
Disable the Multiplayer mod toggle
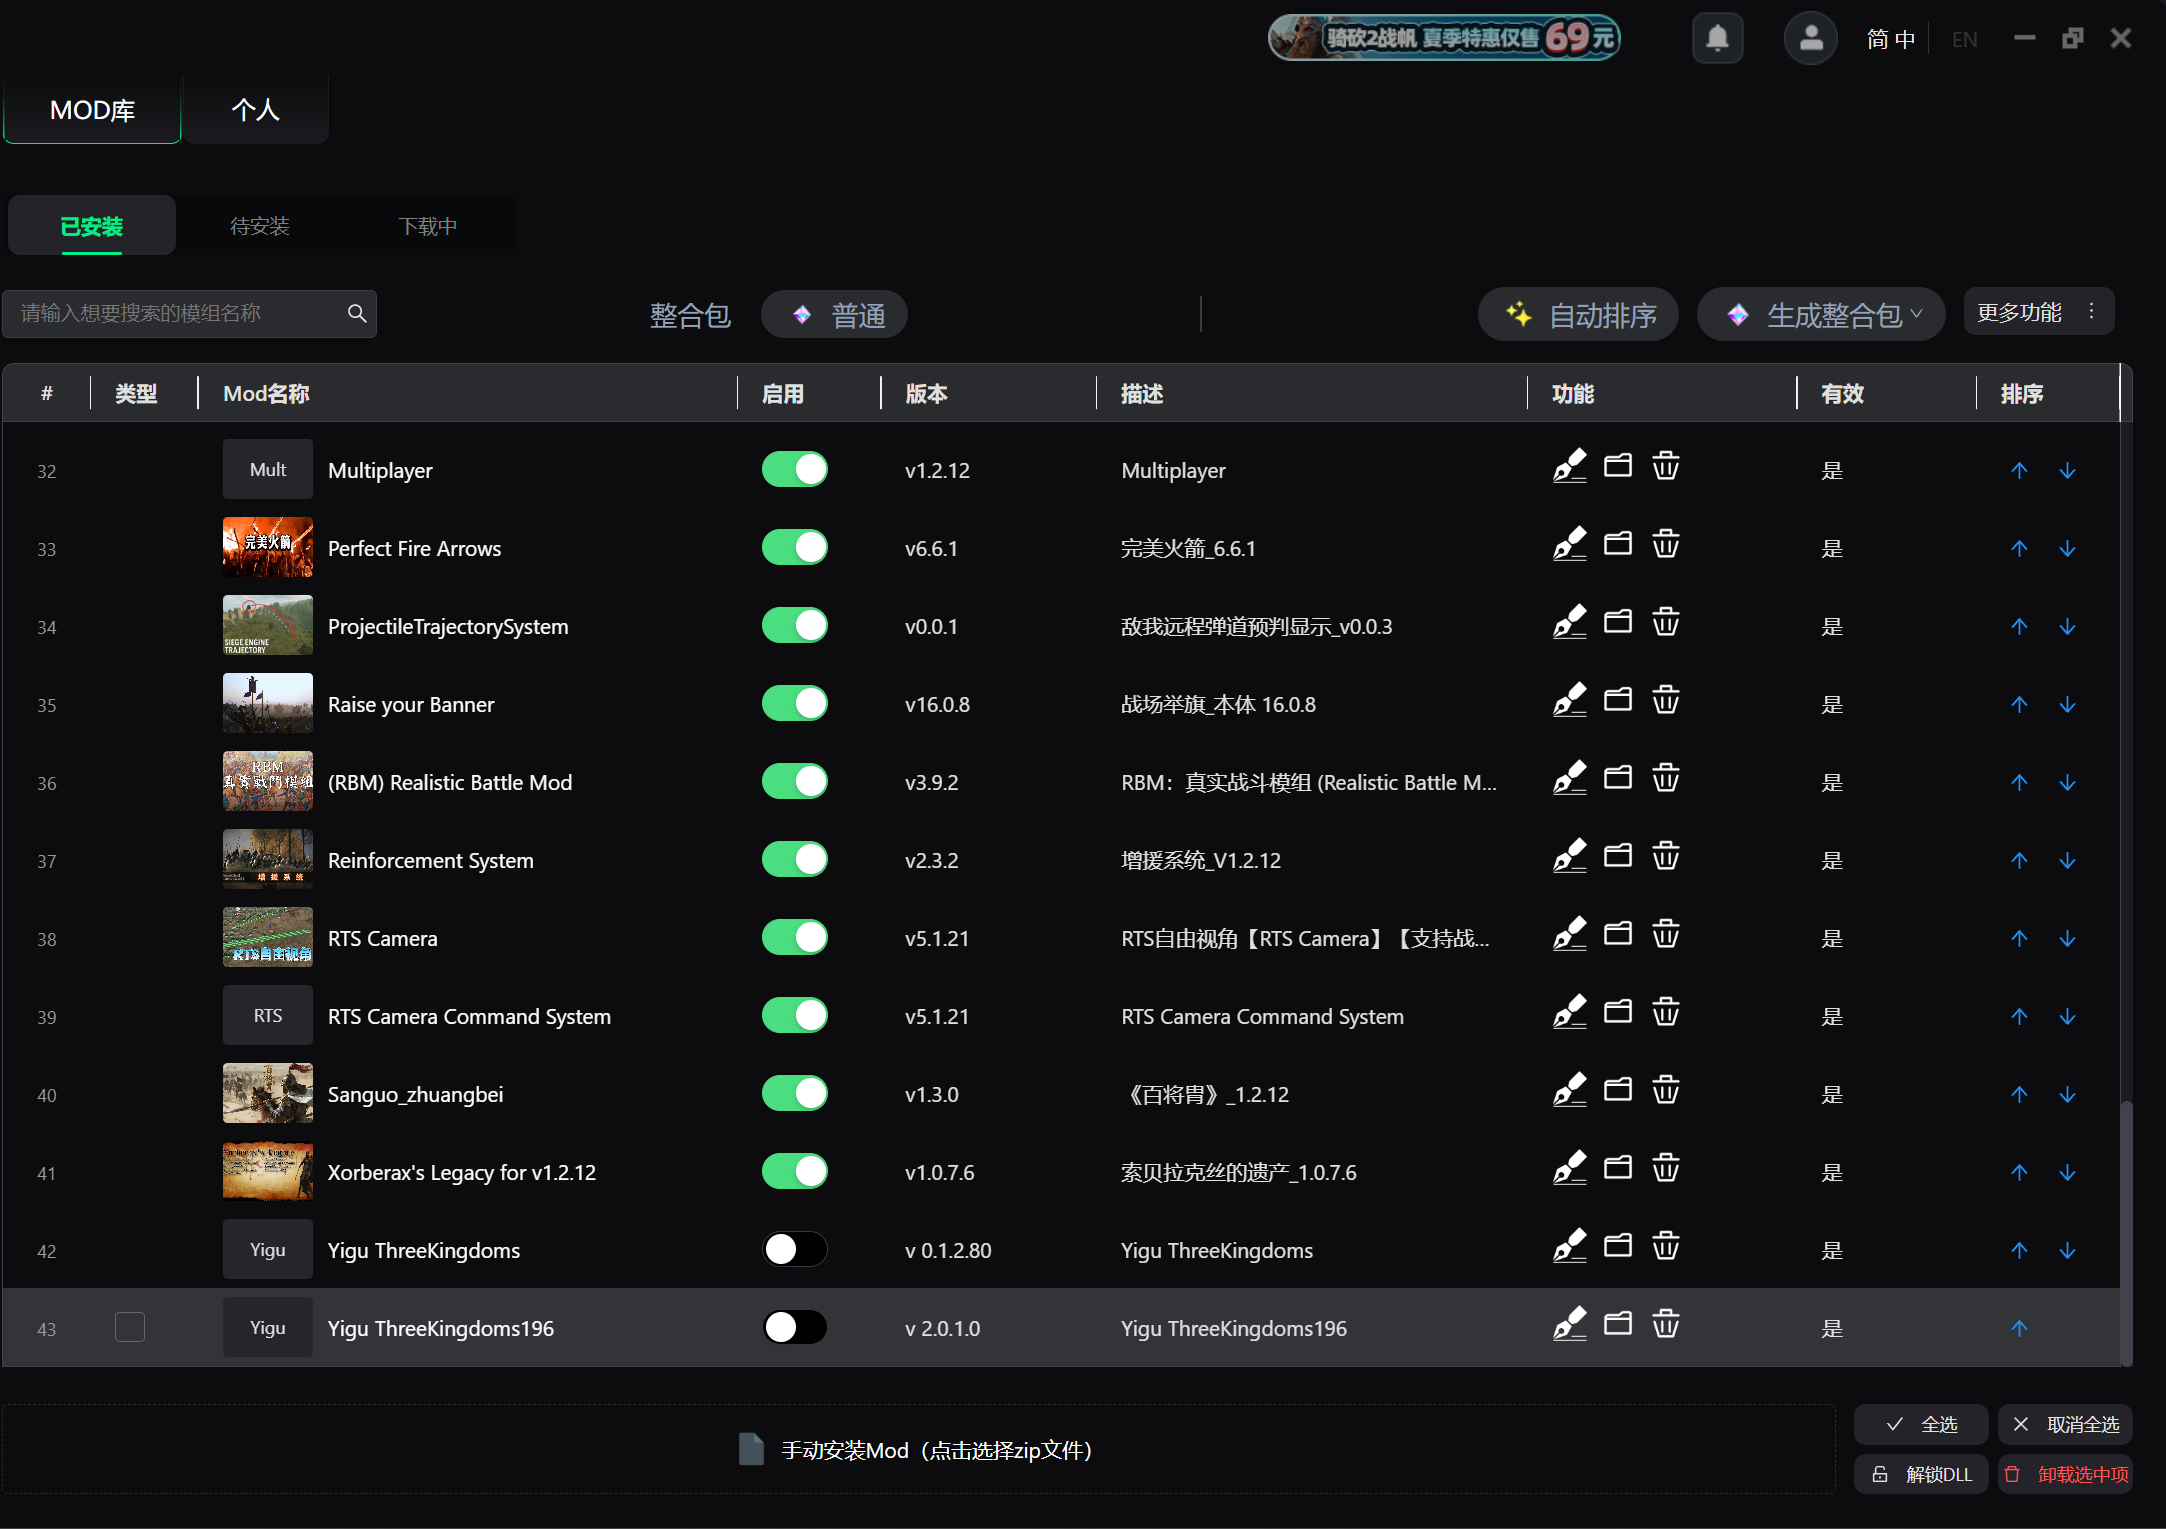pos(795,470)
